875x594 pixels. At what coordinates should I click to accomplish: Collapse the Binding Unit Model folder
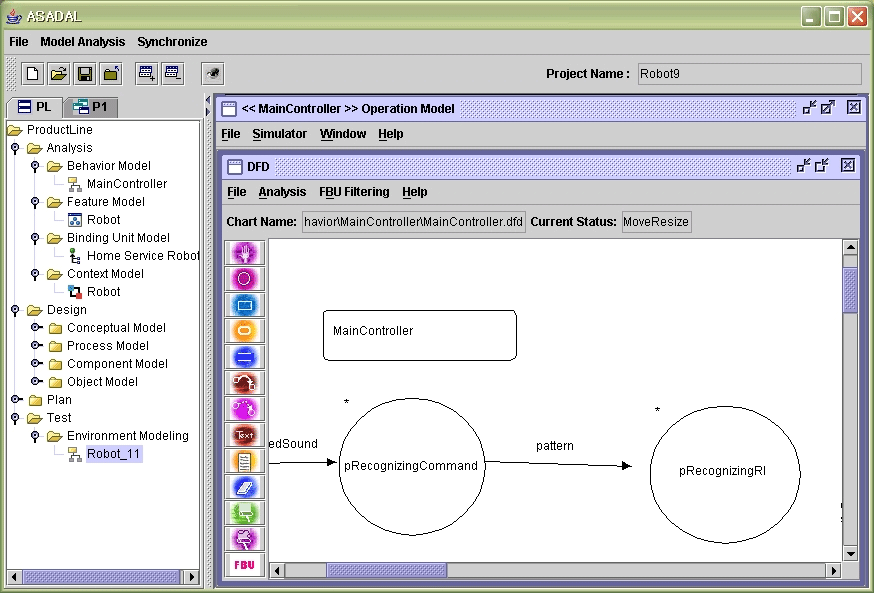click(x=35, y=238)
